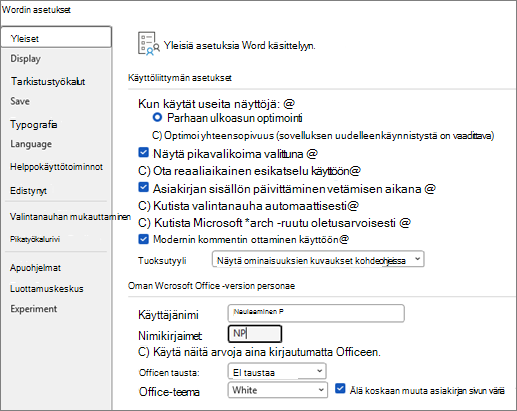The height and width of the screenshot is (411, 517).
Task: Click the Nimikirjaimet field containing NP
Action: (255, 334)
